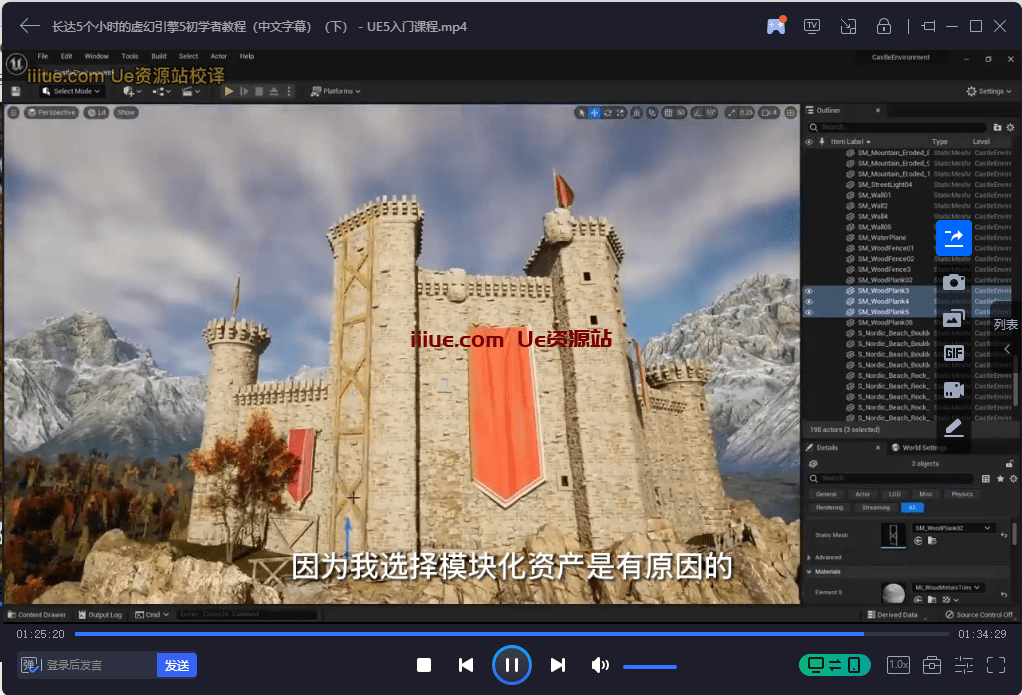The width and height of the screenshot is (1022, 695).
Task: Take a screenshot with the camera icon
Action: click(x=953, y=282)
